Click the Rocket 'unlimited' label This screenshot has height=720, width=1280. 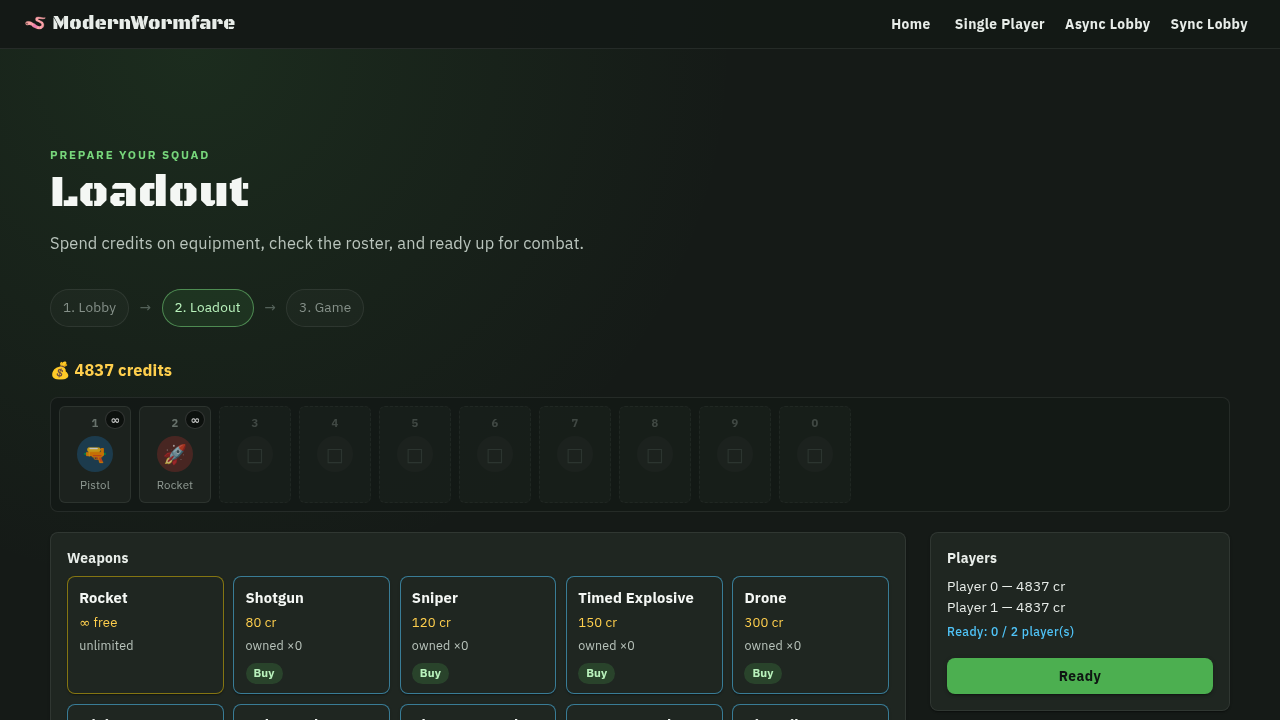coord(106,646)
